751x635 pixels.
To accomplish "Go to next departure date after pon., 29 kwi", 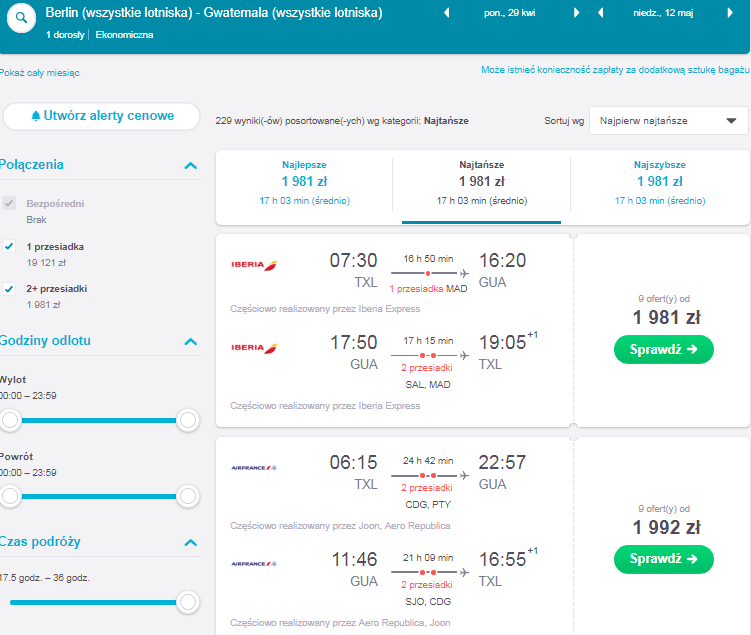I will [x=576, y=13].
